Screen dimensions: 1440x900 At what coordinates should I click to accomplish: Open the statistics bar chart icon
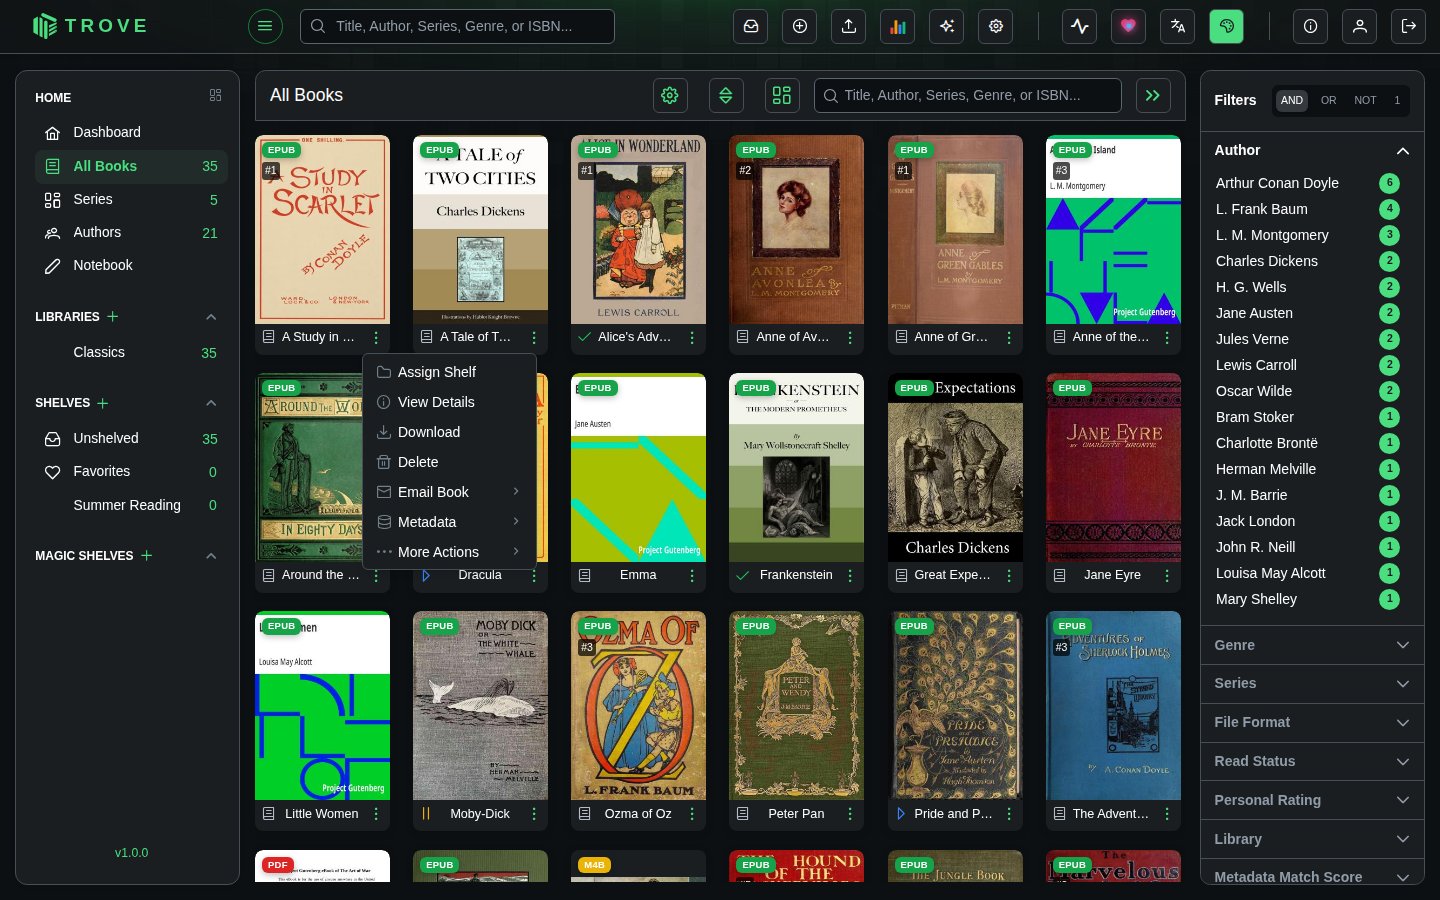[x=898, y=26]
